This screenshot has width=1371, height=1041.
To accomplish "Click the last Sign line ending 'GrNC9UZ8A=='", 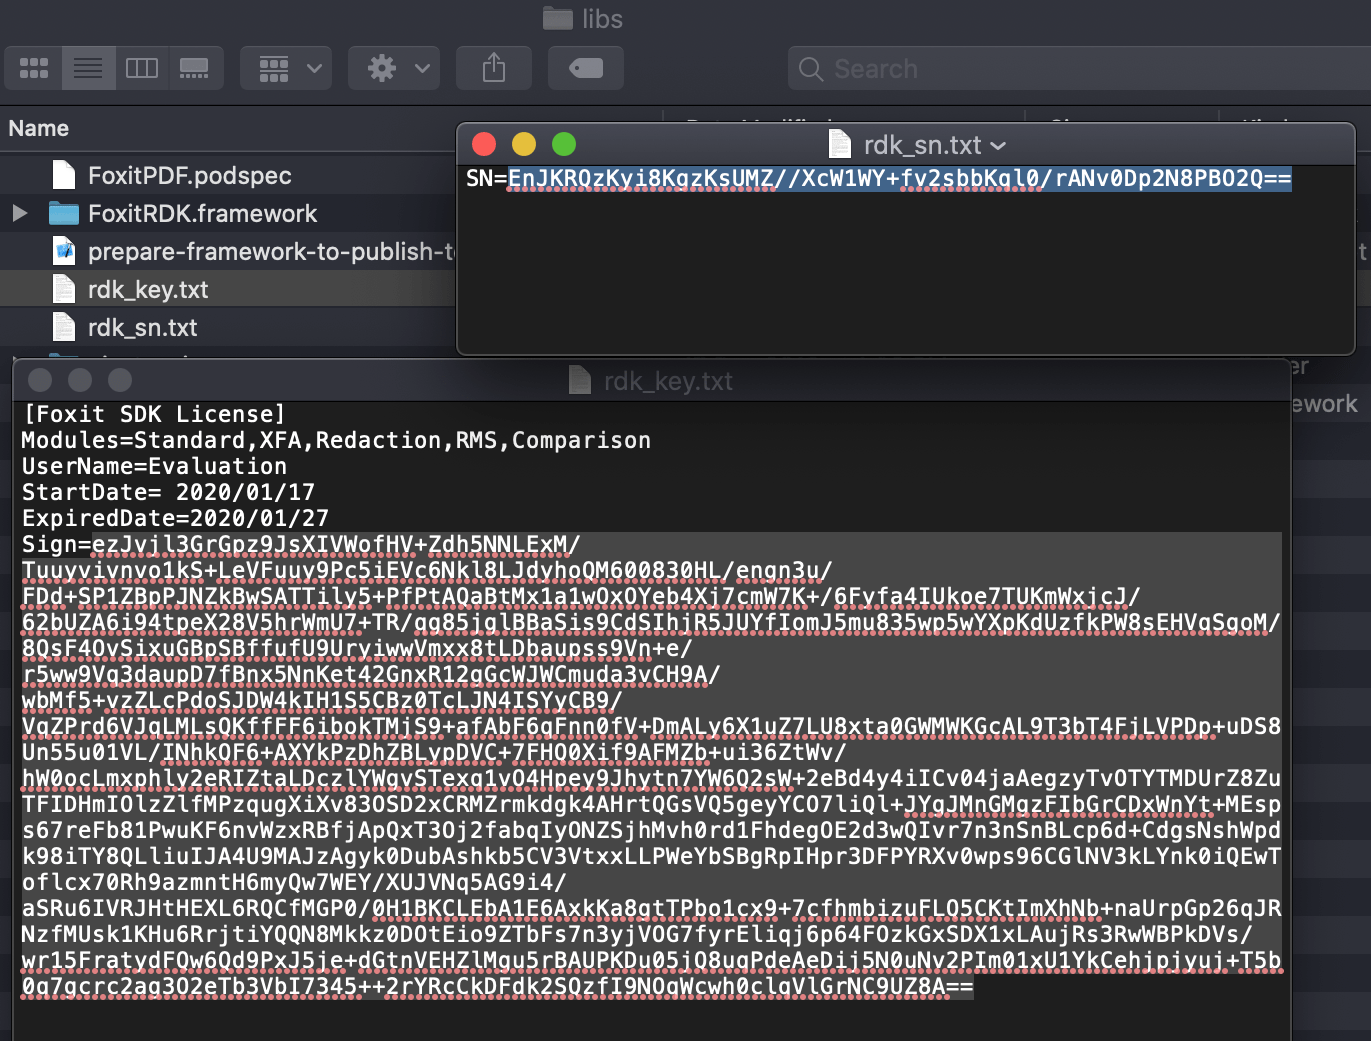I will click(x=497, y=987).
